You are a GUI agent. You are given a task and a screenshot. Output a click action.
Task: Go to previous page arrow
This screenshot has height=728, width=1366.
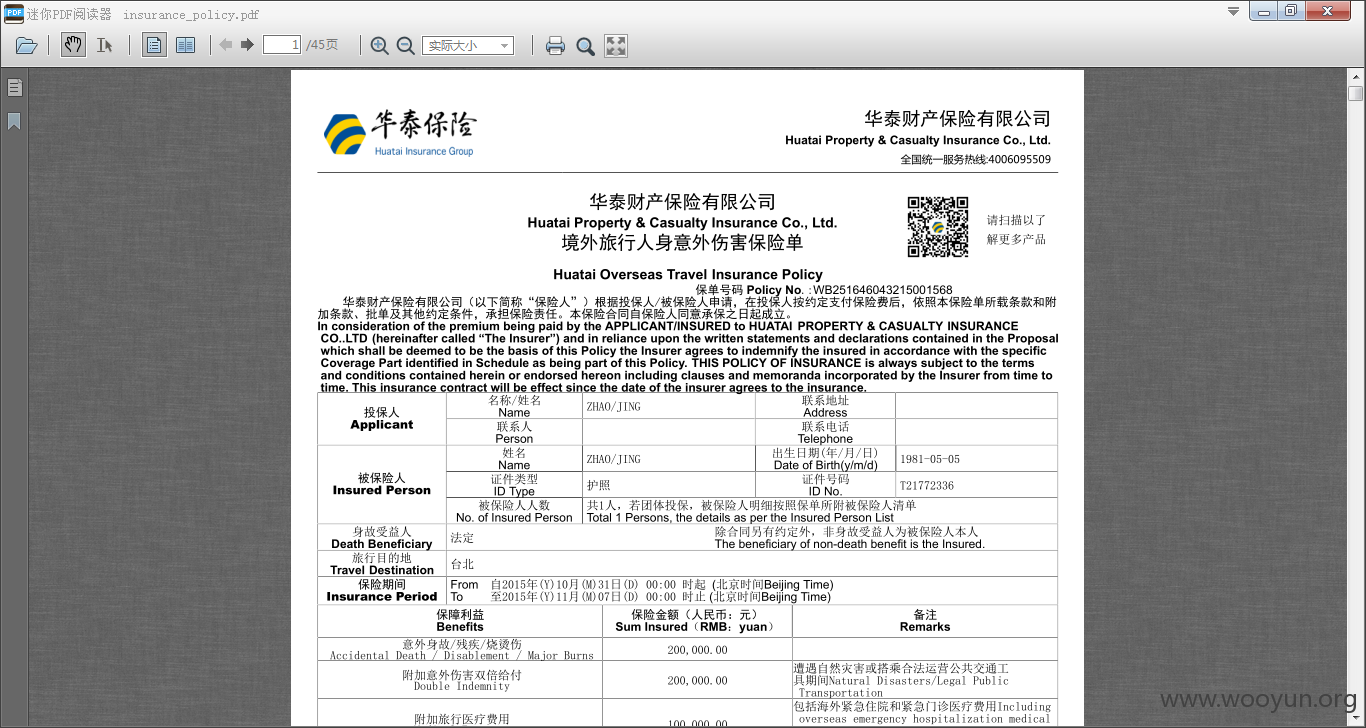click(226, 45)
